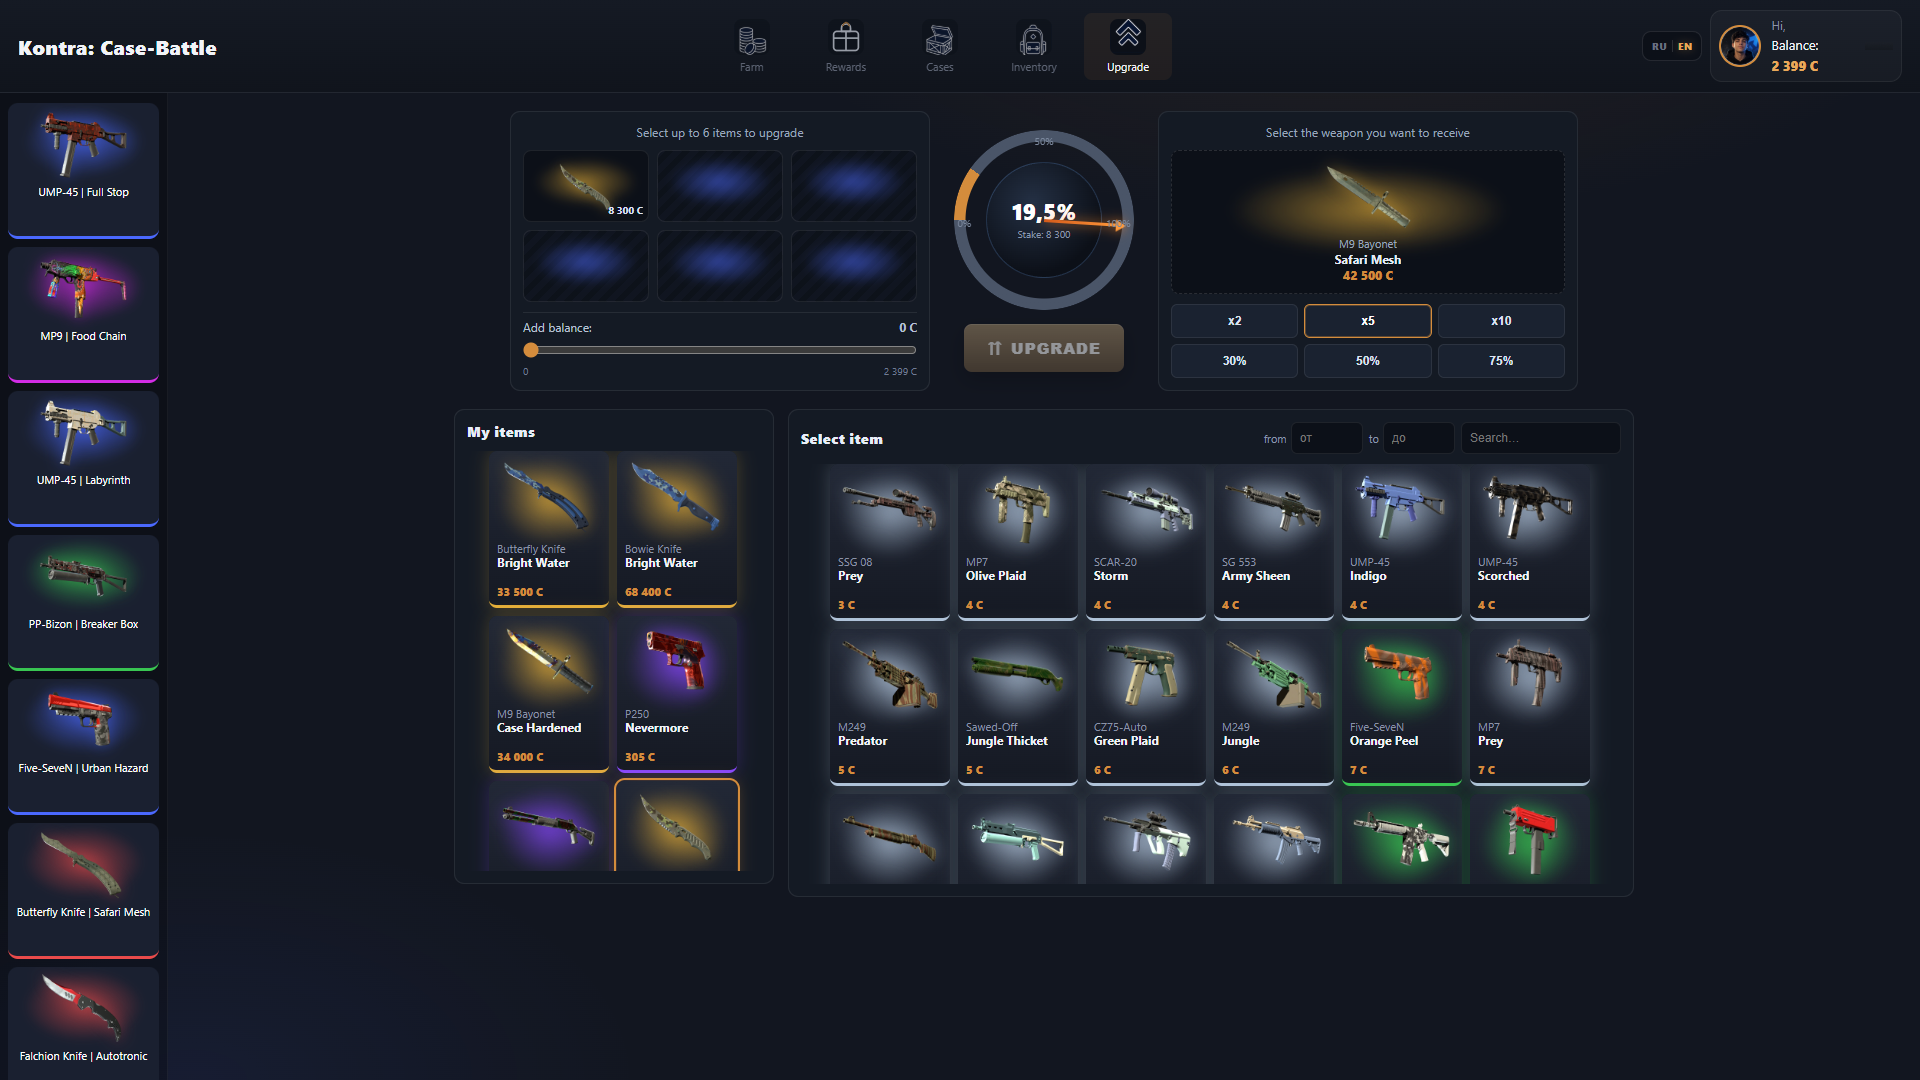Choose the M249 Predator item

pos(890,708)
